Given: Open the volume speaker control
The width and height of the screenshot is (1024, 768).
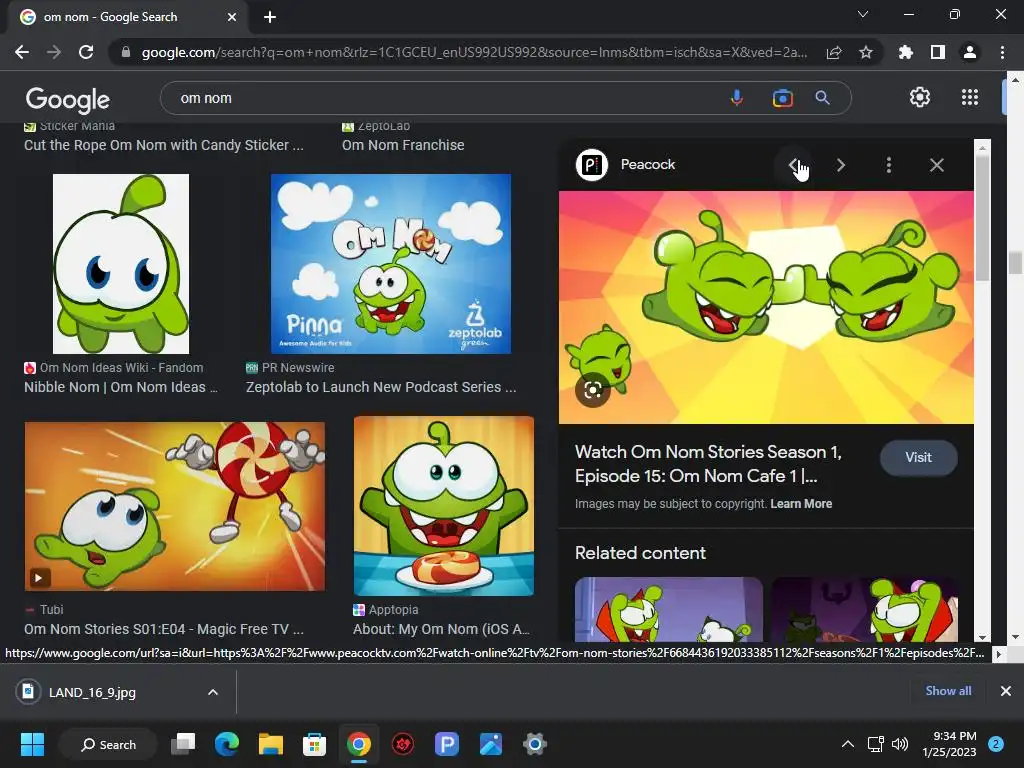Looking at the screenshot, I should pyautogui.click(x=900, y=744).
